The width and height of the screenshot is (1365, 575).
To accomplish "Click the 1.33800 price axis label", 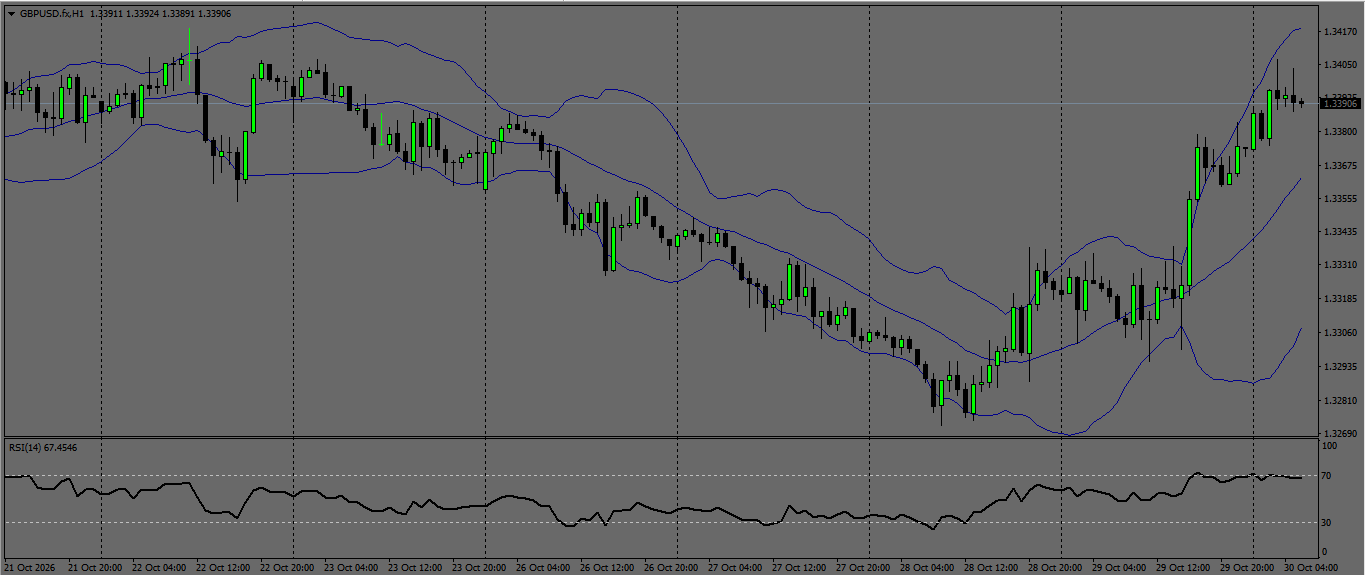I will click(1340, 132).
